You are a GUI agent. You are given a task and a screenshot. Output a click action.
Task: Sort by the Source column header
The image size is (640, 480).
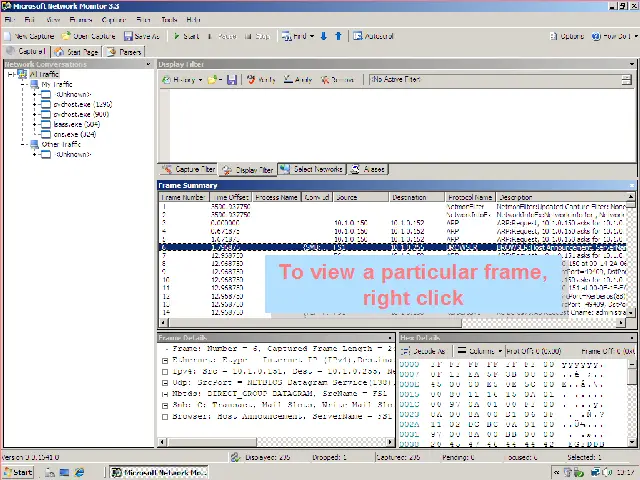[360, 197]
